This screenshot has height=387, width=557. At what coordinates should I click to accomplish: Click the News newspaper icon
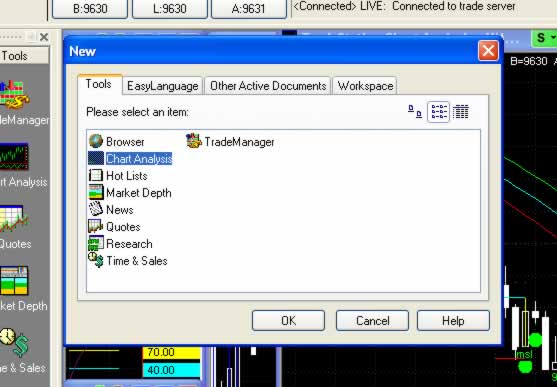[96, 209]
